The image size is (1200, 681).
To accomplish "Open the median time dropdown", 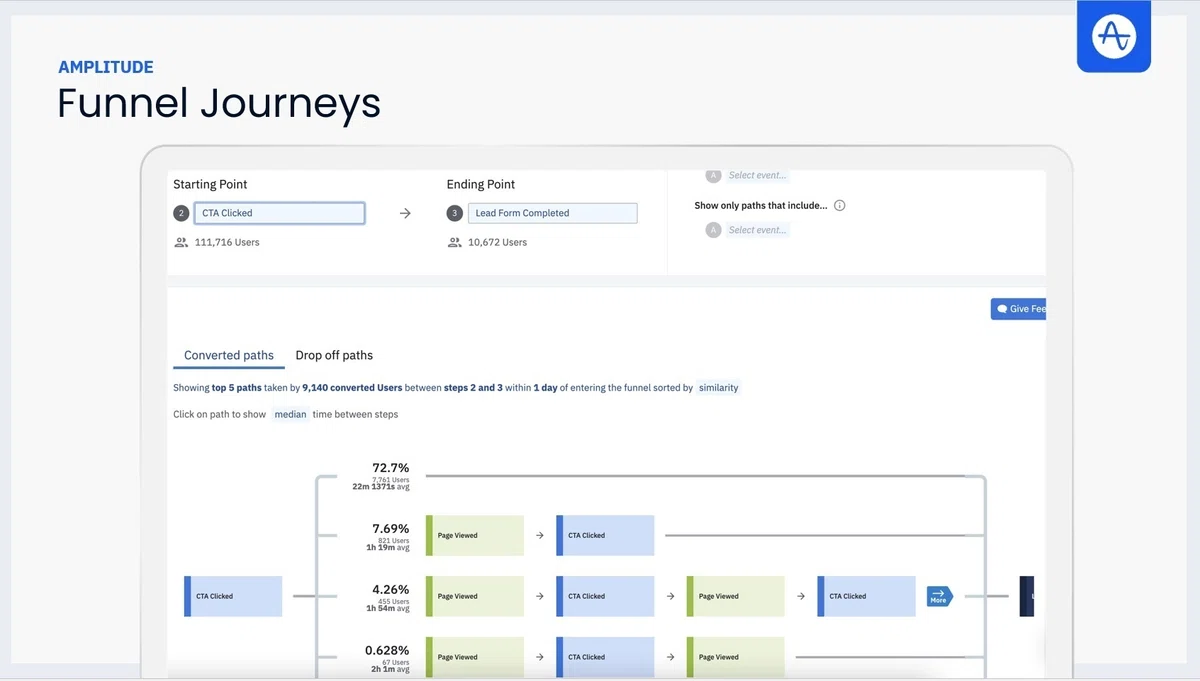I will (x=290, y=414).
